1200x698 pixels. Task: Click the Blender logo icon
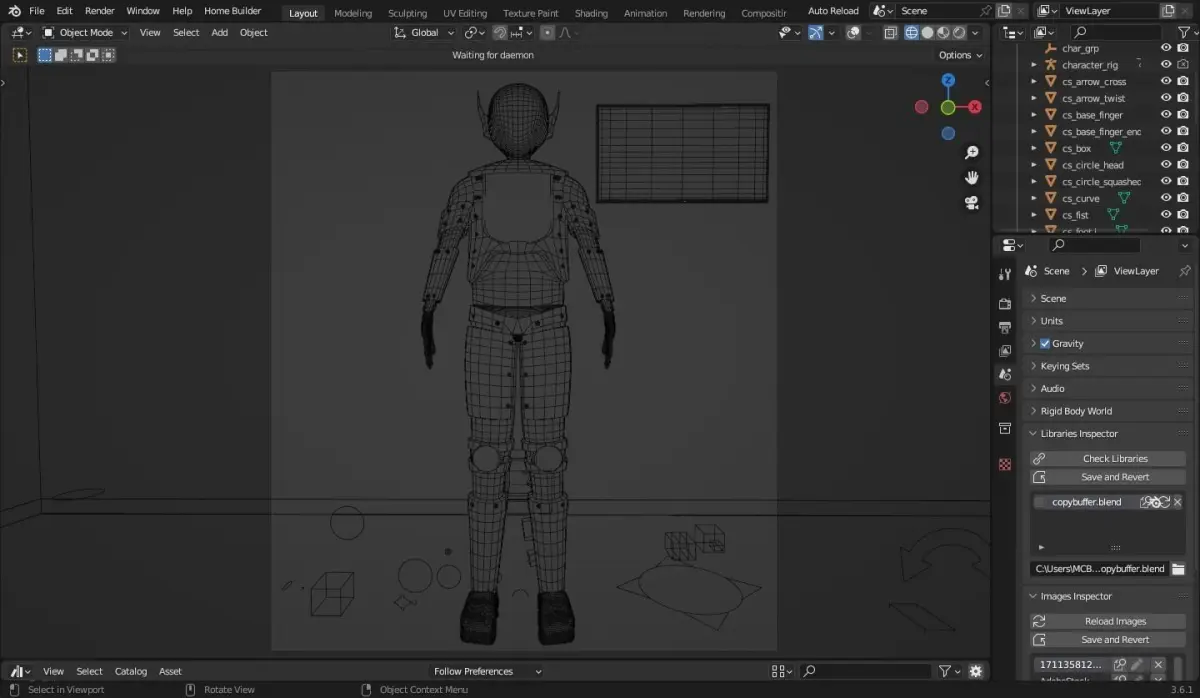pos(14,11)
